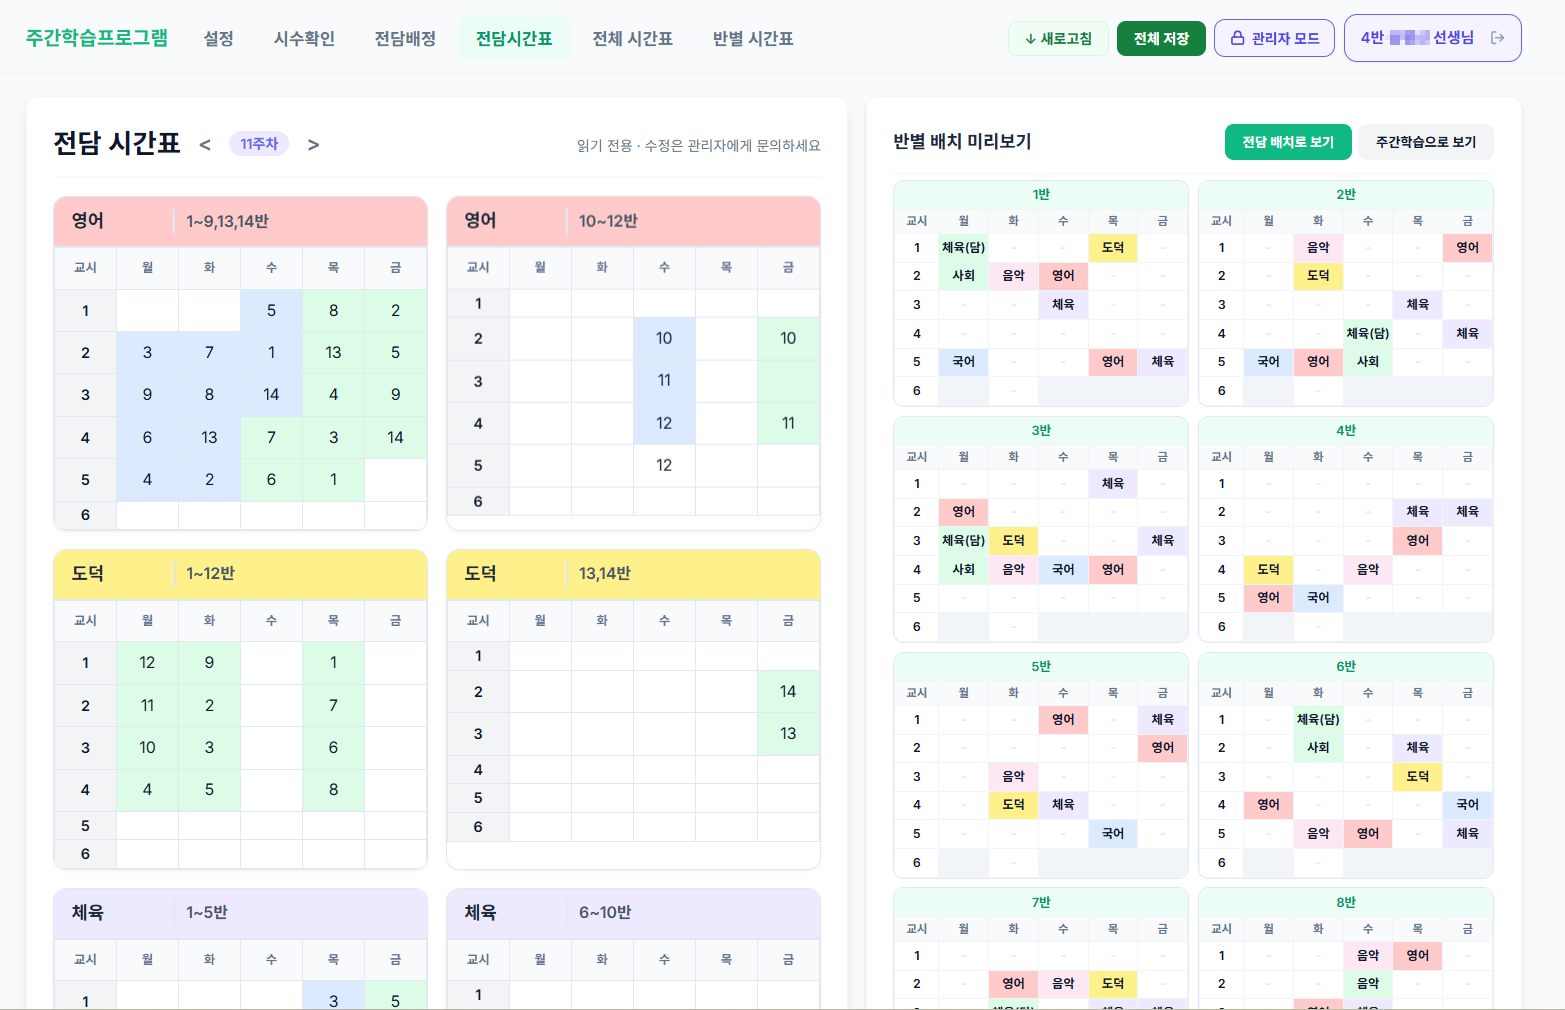Viewport: 1565px width, 1010px height.
Task: Click the 체육 1~5반 card header
Action: click(x=240, y=913)
